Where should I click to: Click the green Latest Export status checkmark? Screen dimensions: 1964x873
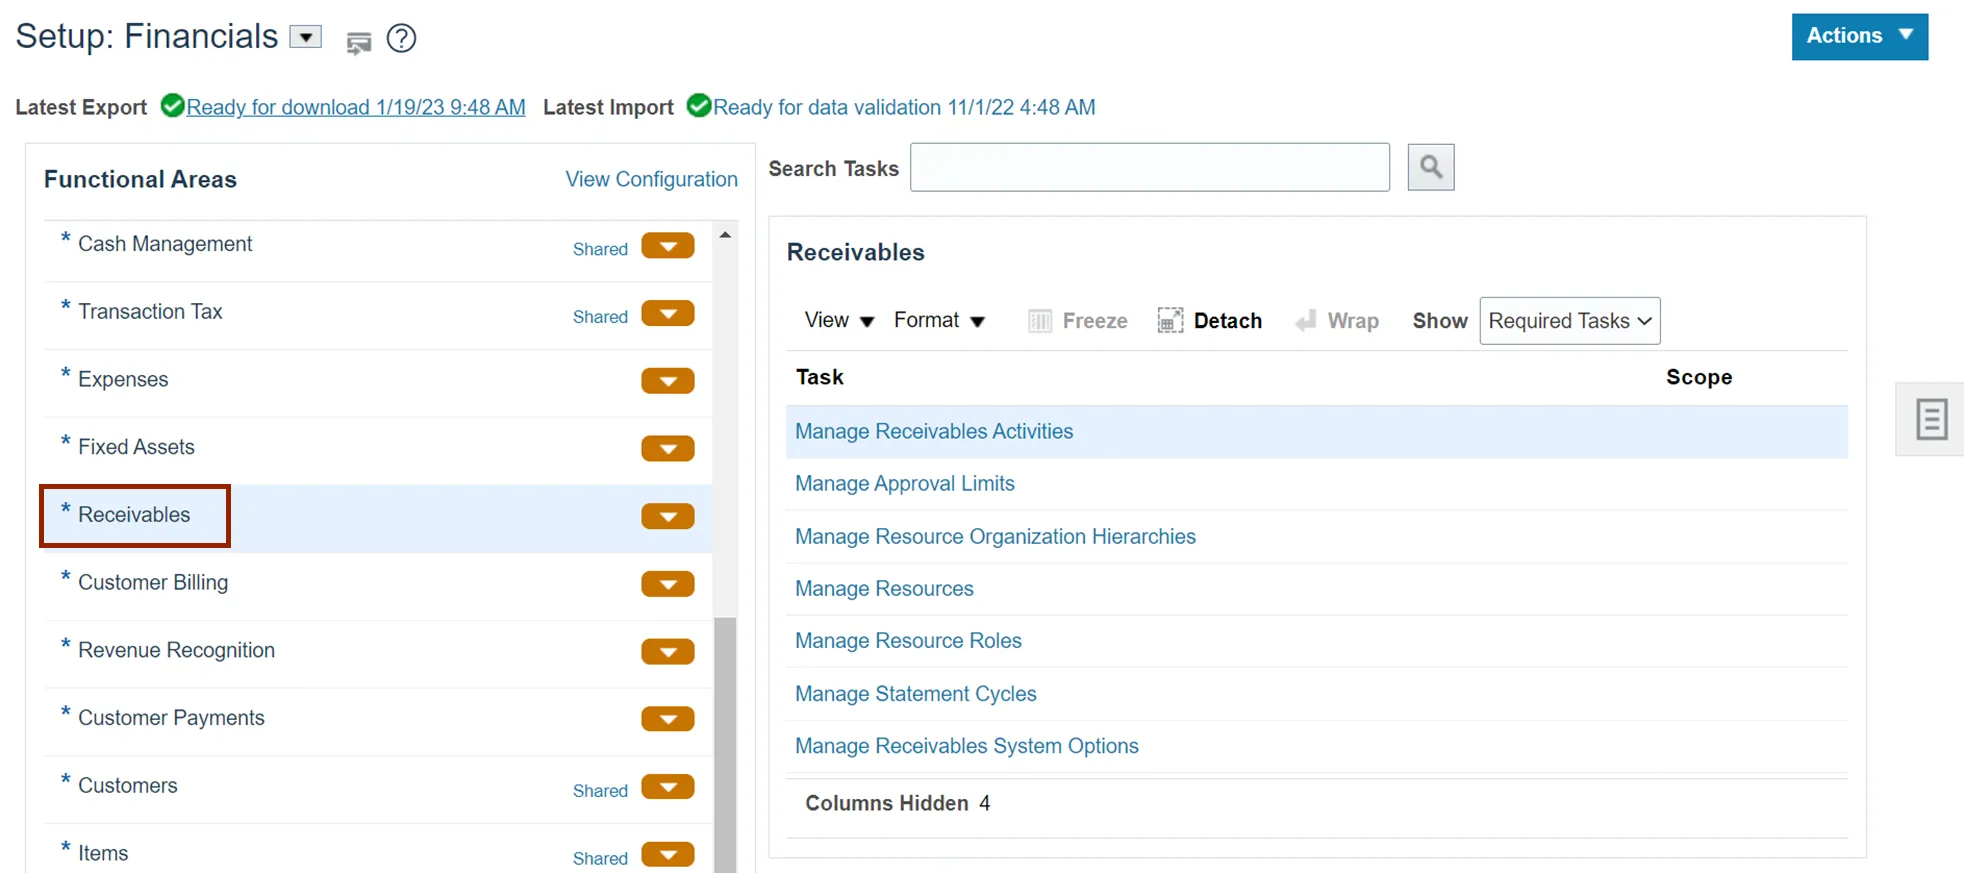coord(172,106)
